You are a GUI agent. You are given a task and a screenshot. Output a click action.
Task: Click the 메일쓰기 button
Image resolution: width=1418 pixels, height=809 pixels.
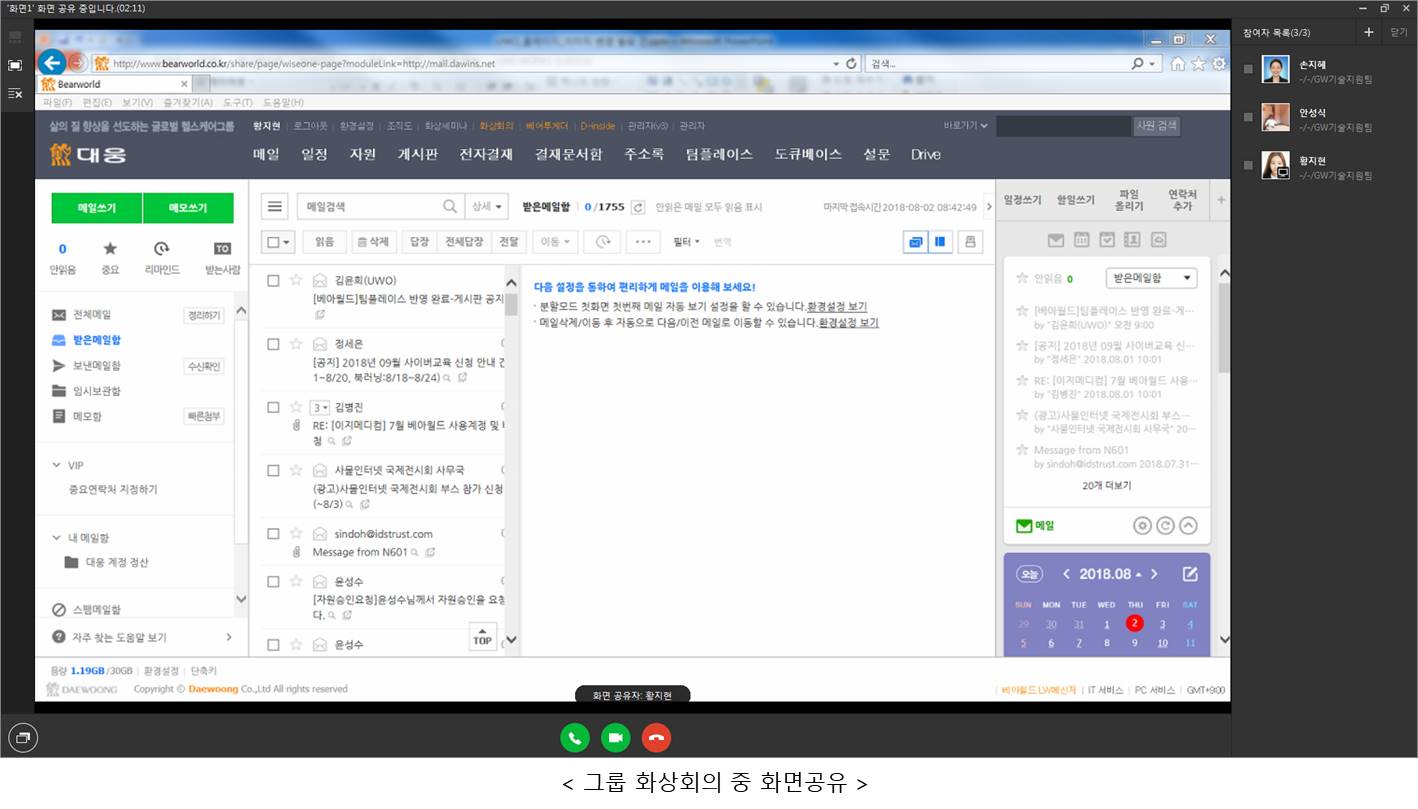click(97, 208)
